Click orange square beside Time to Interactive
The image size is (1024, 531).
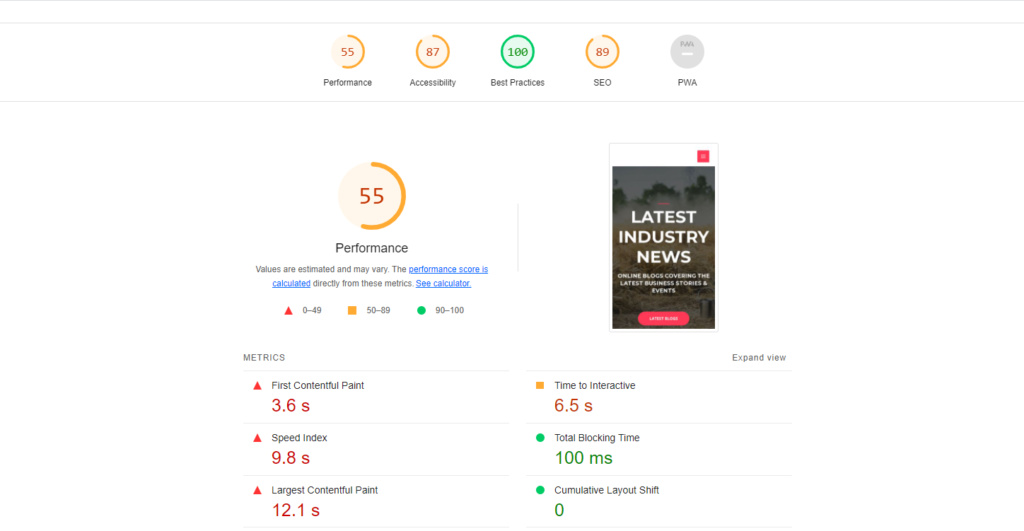(x=540, y=385)
